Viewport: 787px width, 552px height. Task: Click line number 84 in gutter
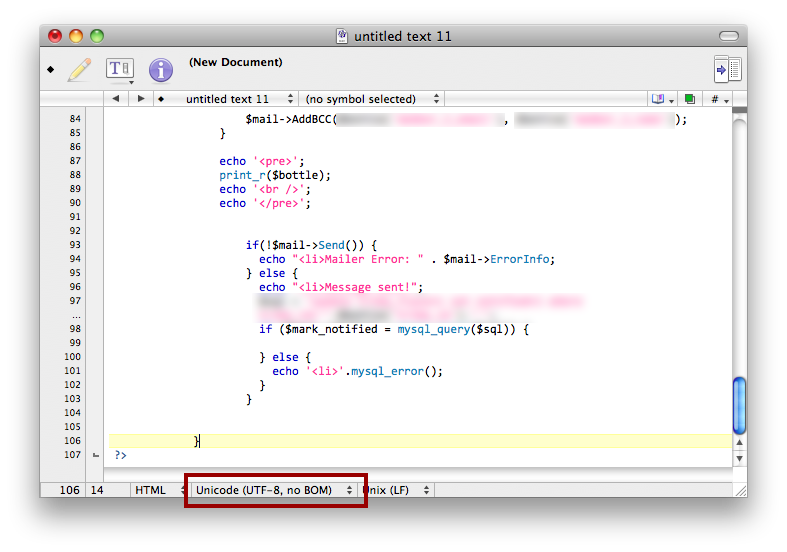click(x=75, y=118)
